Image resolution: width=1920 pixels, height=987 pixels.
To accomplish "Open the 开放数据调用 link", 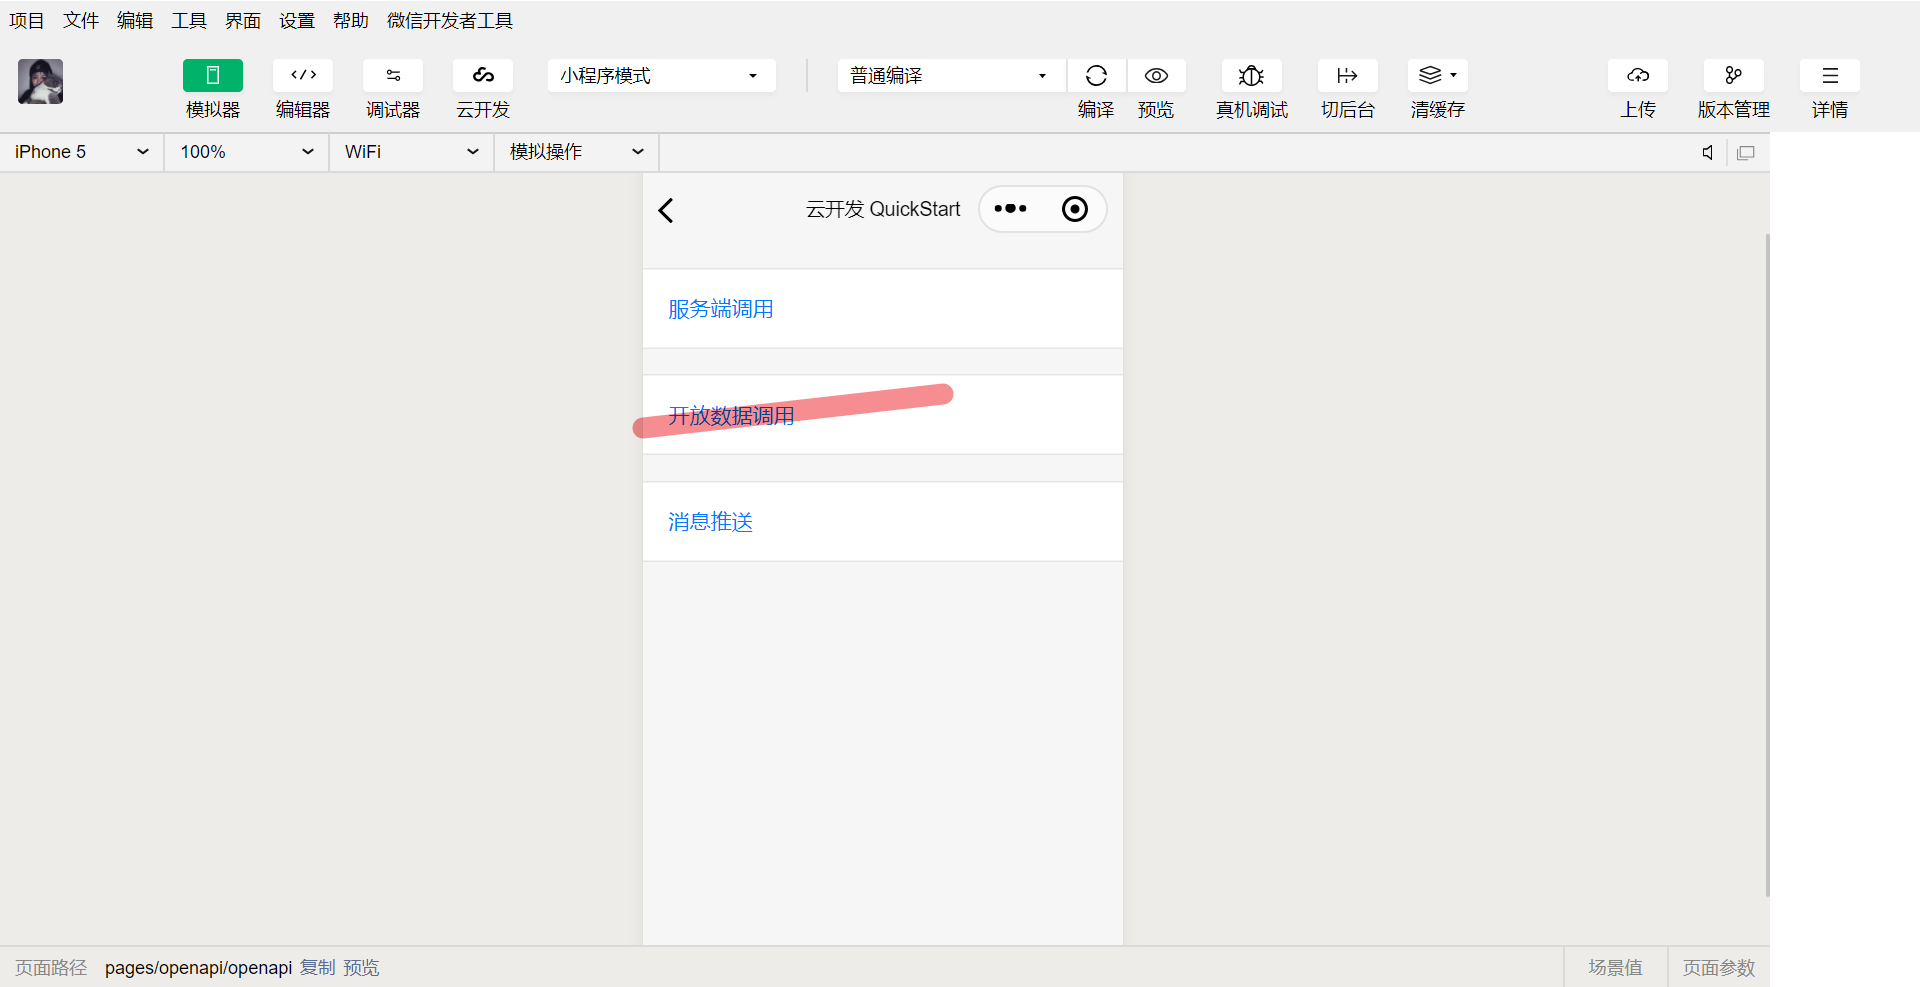I will [x=731, y=415].
